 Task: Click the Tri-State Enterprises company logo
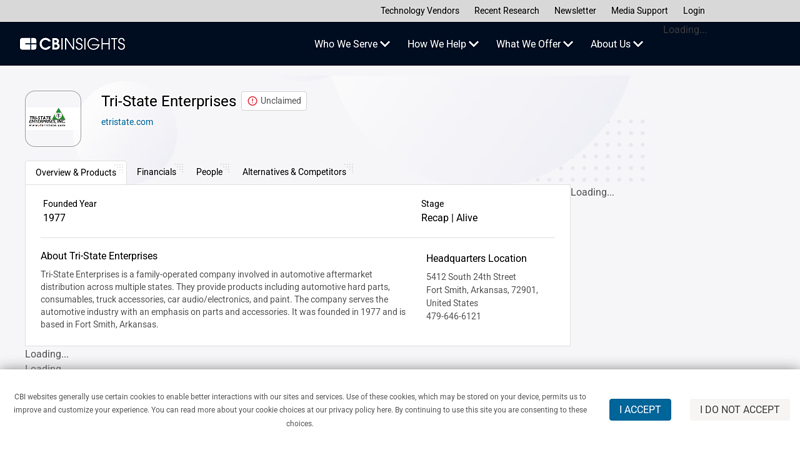point(53,118)
